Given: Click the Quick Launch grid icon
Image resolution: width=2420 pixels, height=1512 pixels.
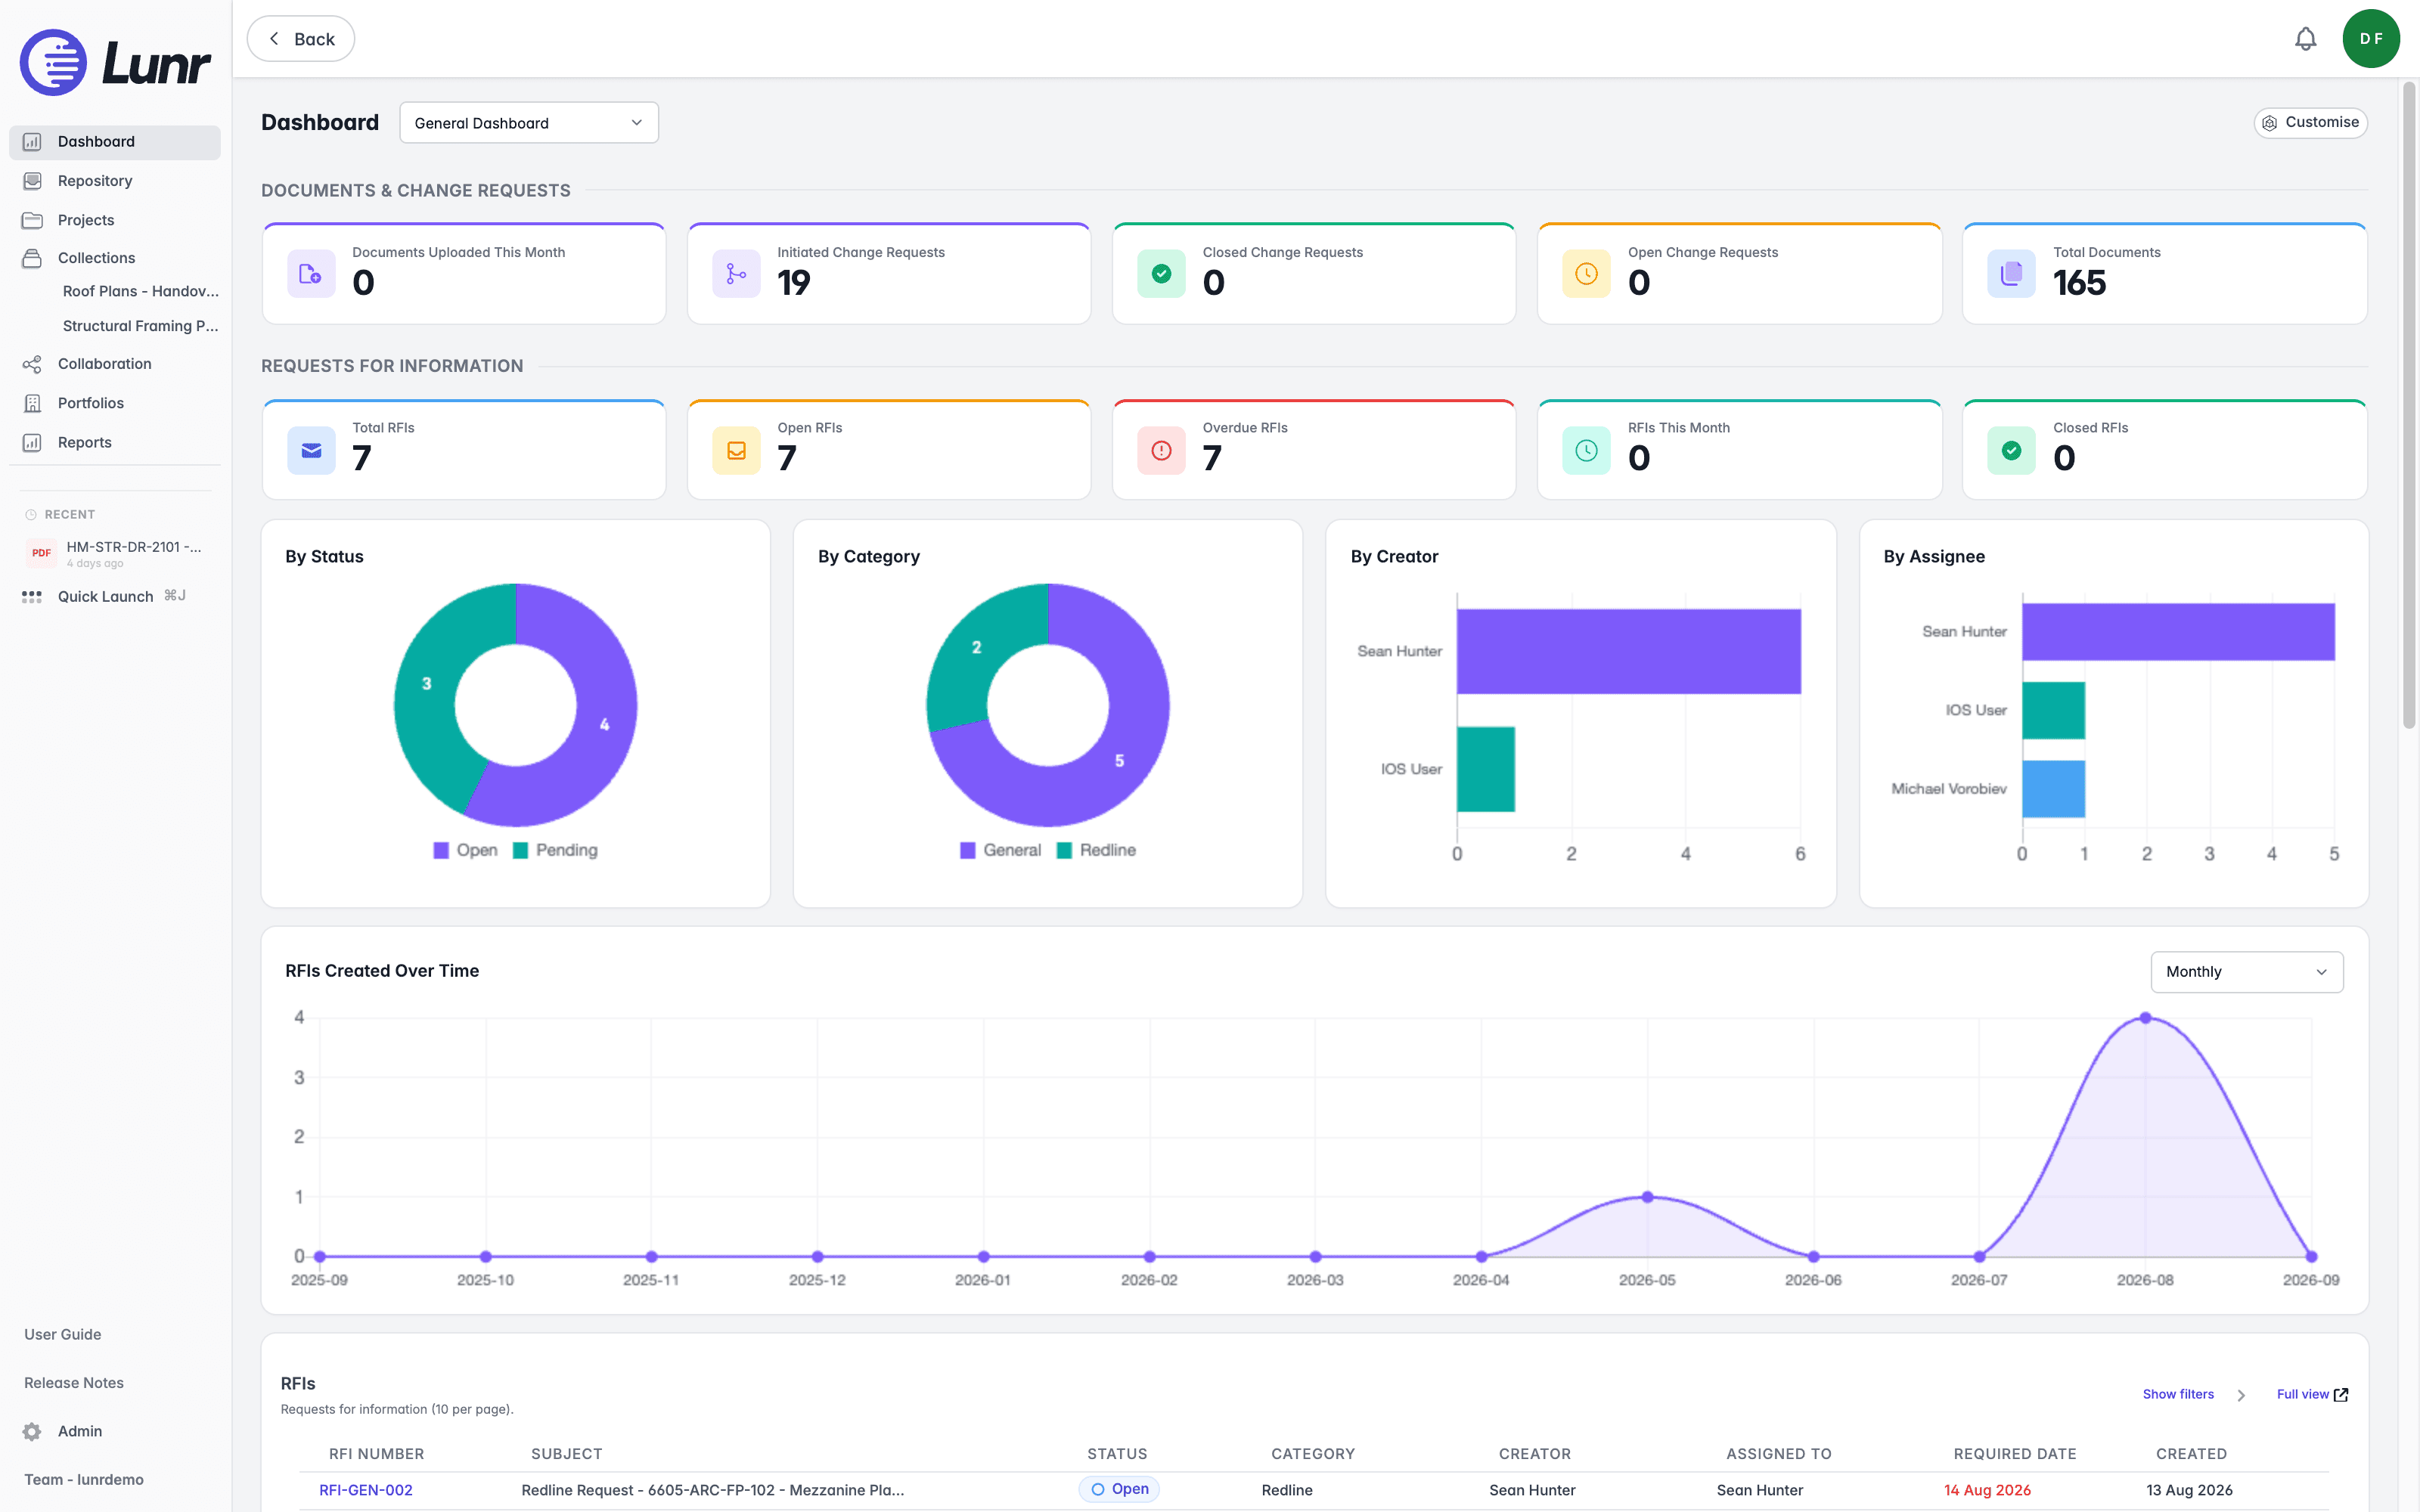Looking at the screenshot, I should tap(32, 597).
